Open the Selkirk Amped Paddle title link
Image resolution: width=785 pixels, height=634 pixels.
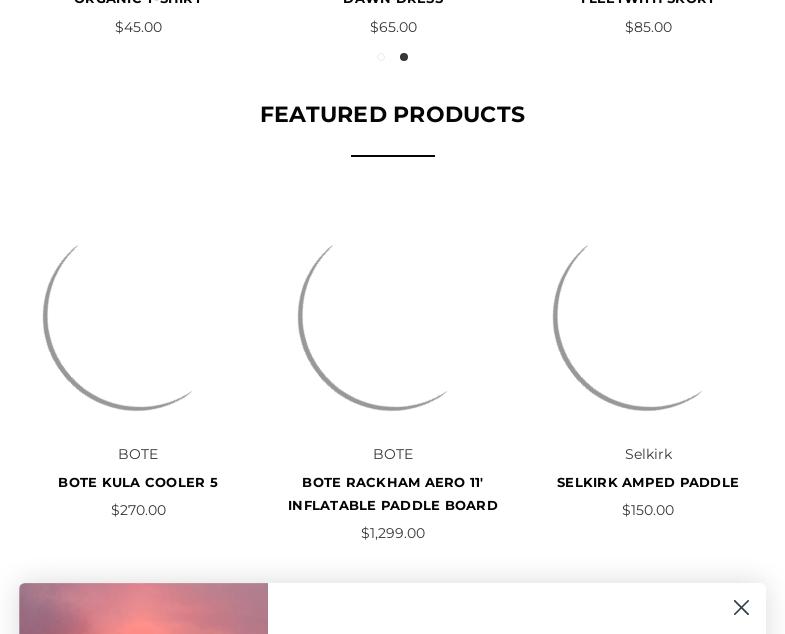[x=648, y=482]
